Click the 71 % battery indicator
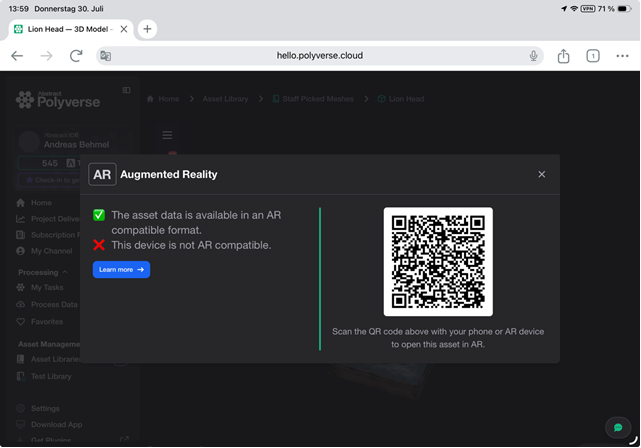Image resolution: width=641 pixels, height=448 pixels. pyautogui.click(x=614, y=9)
